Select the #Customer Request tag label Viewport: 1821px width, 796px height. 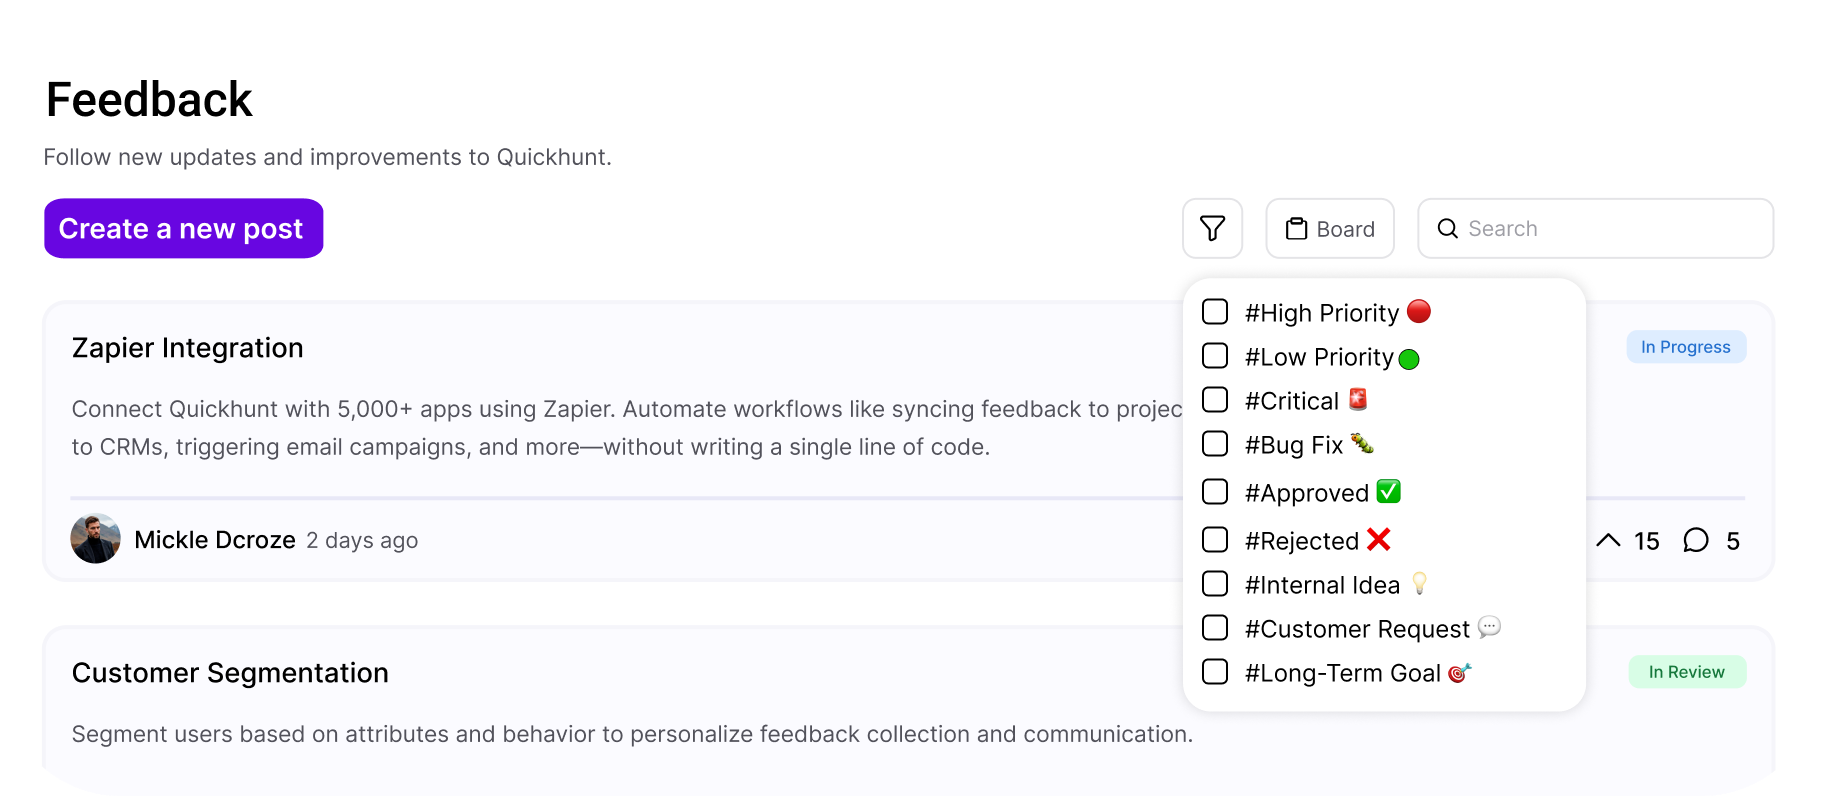[1357, 629]
